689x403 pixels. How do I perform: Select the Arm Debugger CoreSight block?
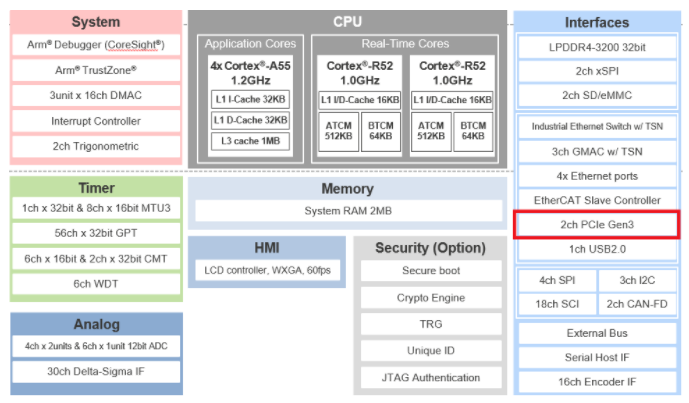94,45
